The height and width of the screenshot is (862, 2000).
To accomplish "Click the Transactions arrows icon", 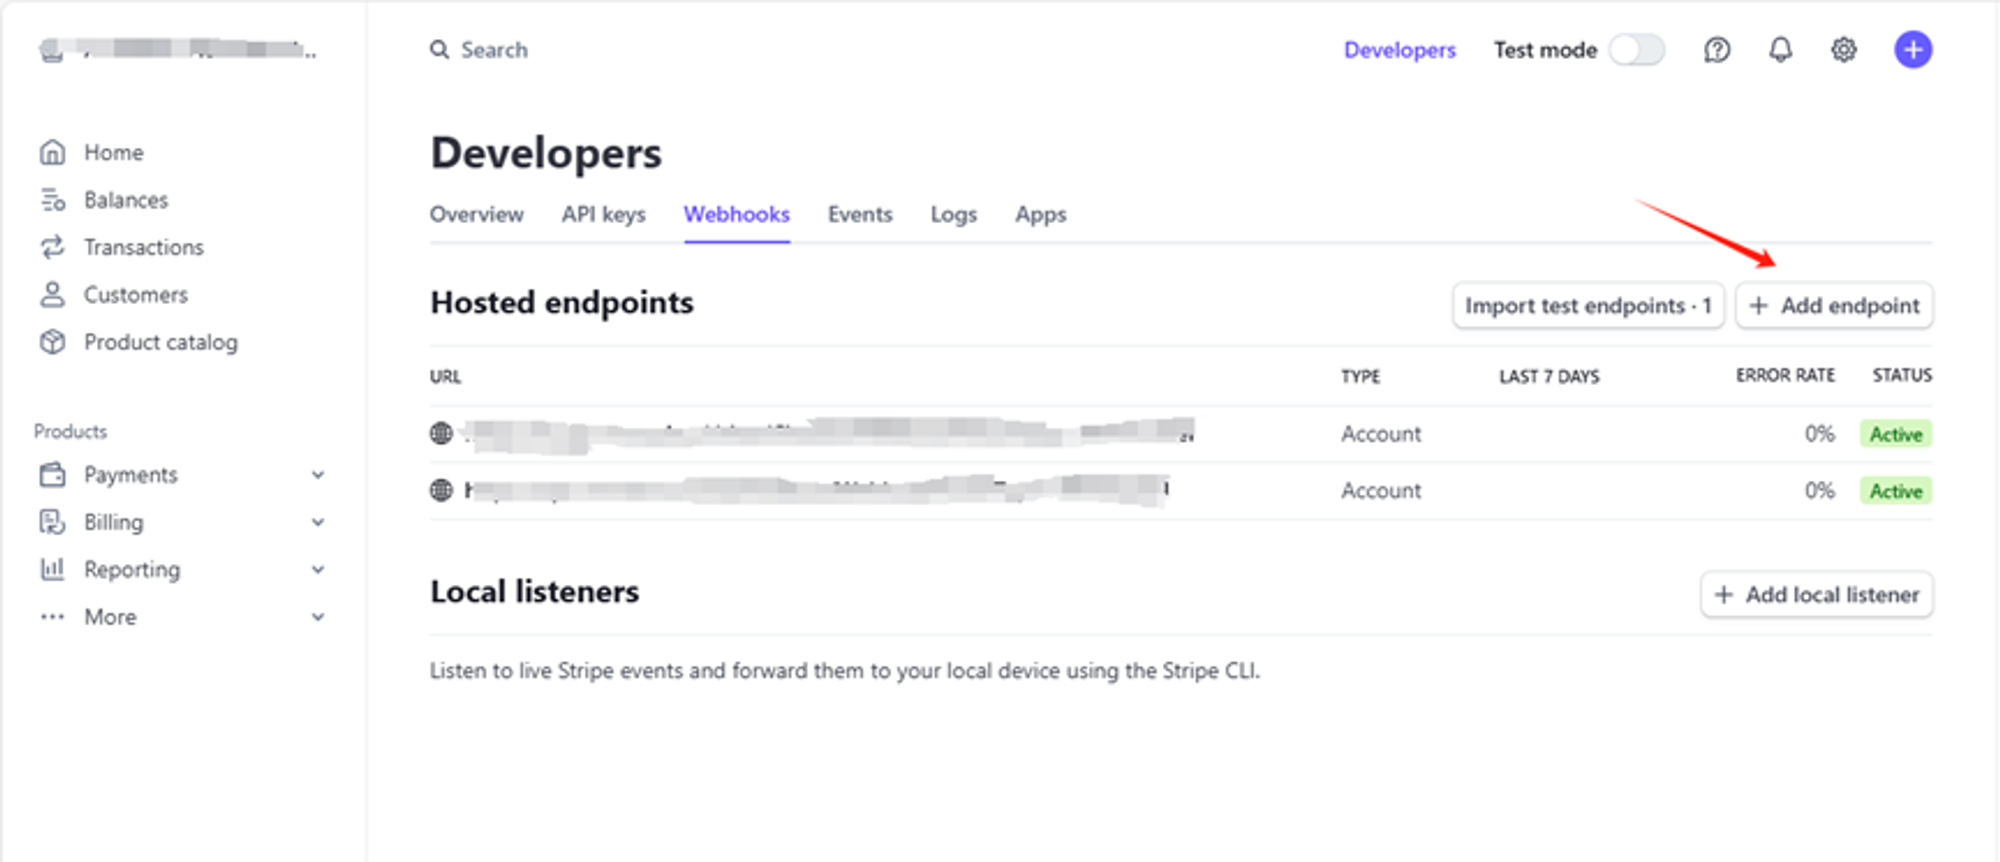I will point(53,247).
